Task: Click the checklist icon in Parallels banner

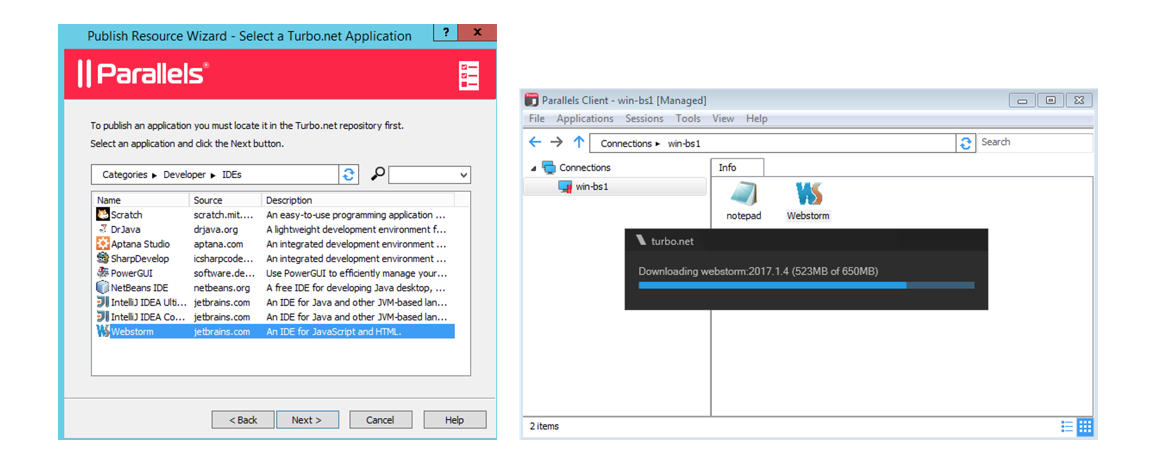Action: tap(469, 76)
